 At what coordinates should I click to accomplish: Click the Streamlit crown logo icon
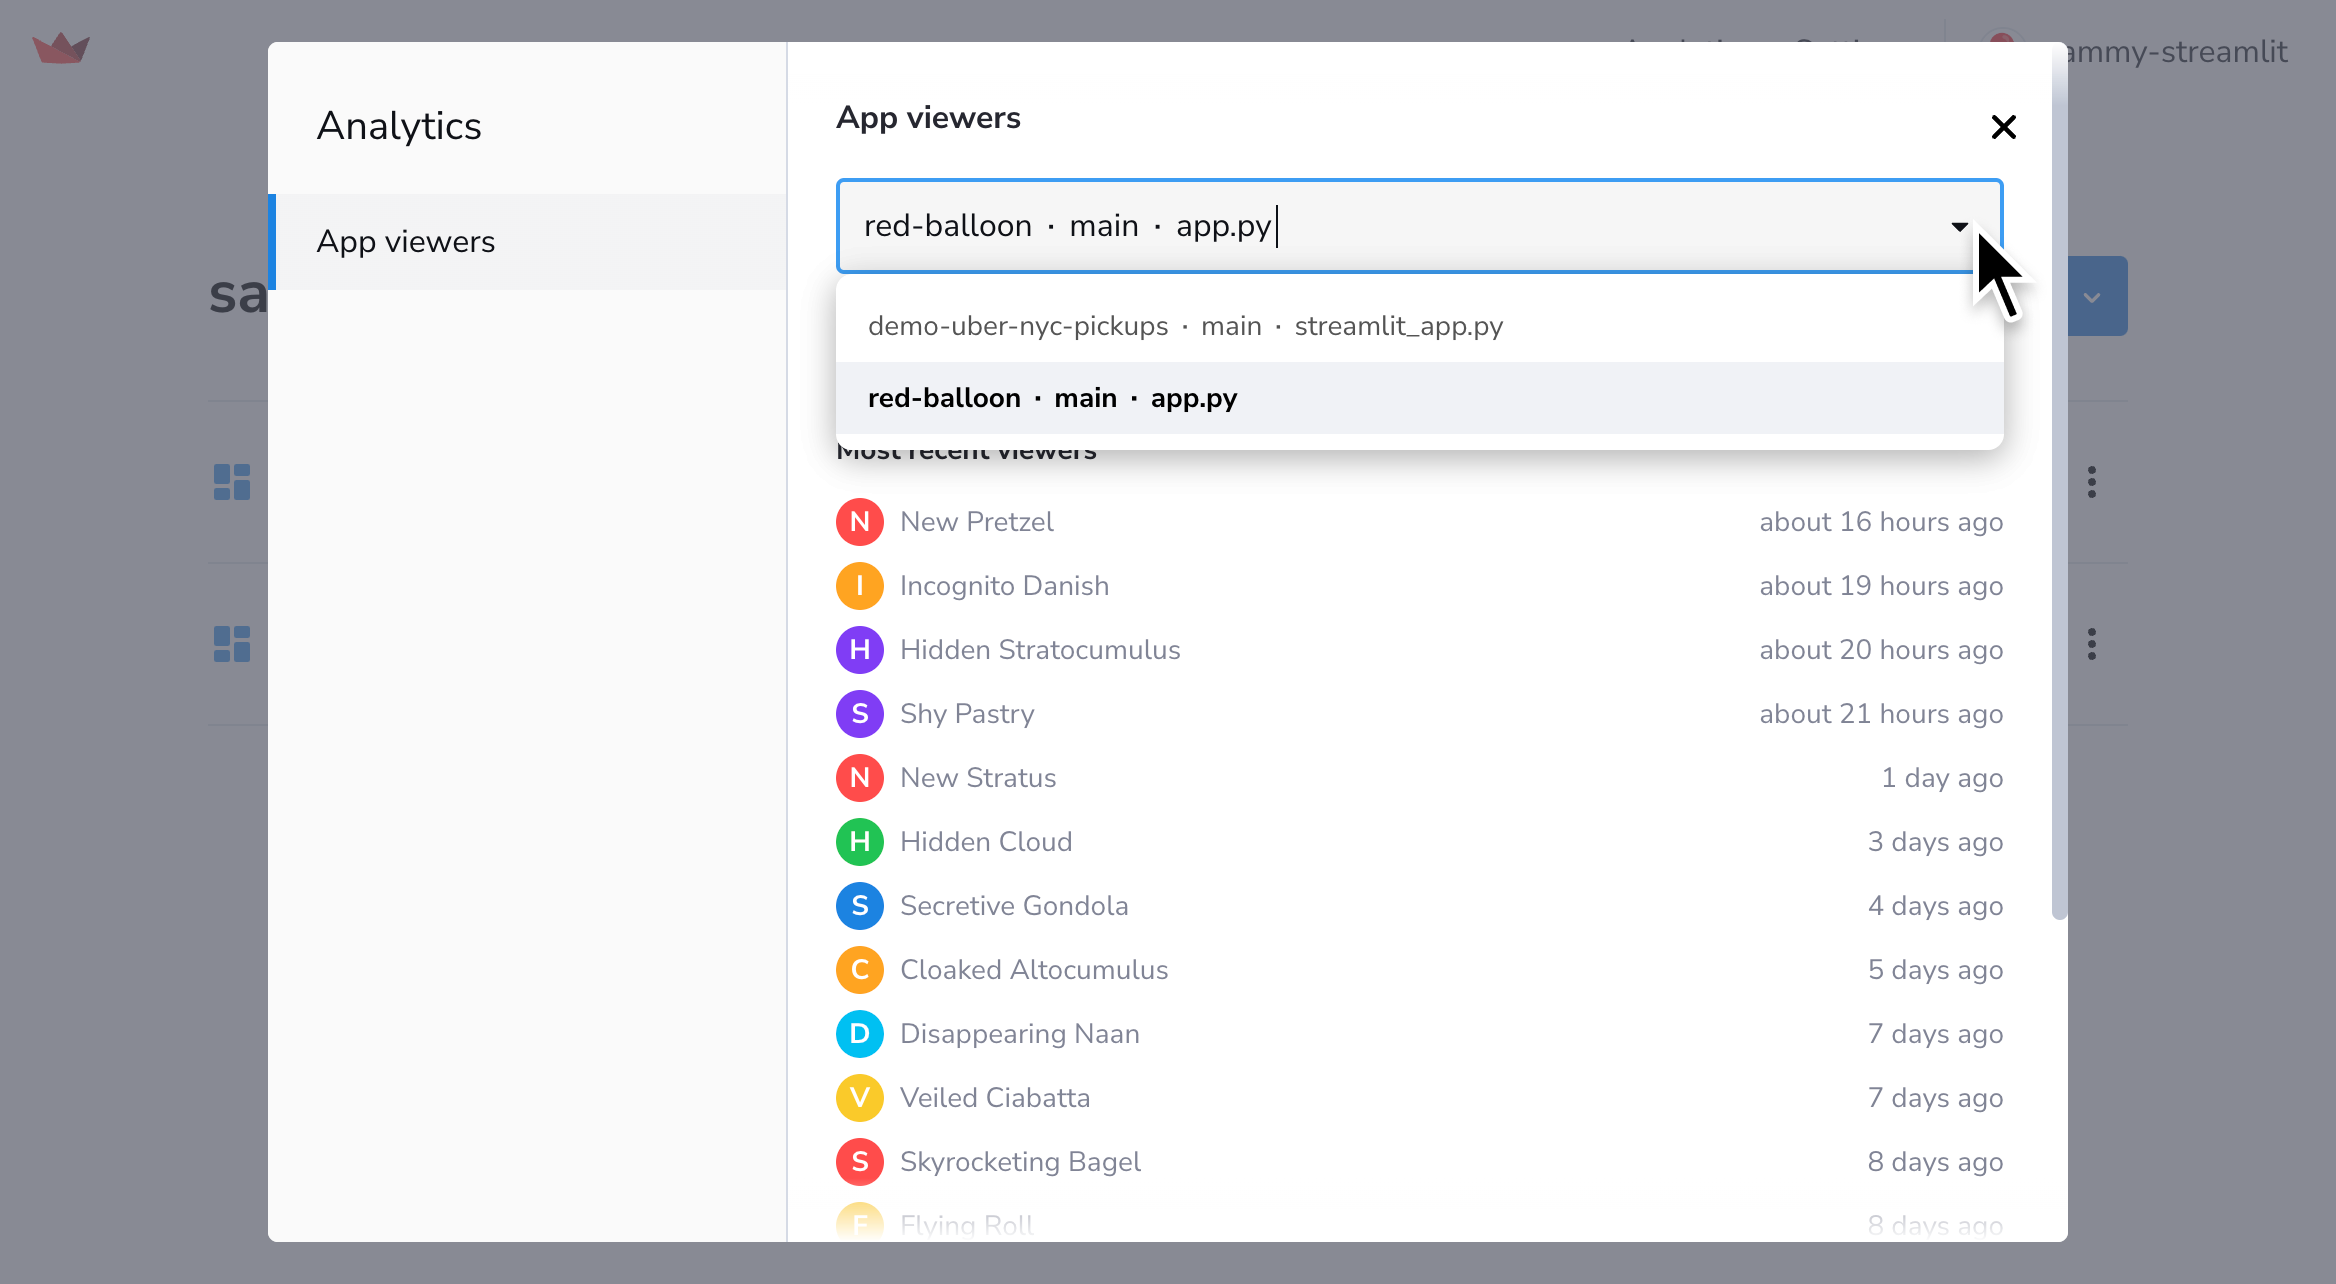(x=60, y=46)
